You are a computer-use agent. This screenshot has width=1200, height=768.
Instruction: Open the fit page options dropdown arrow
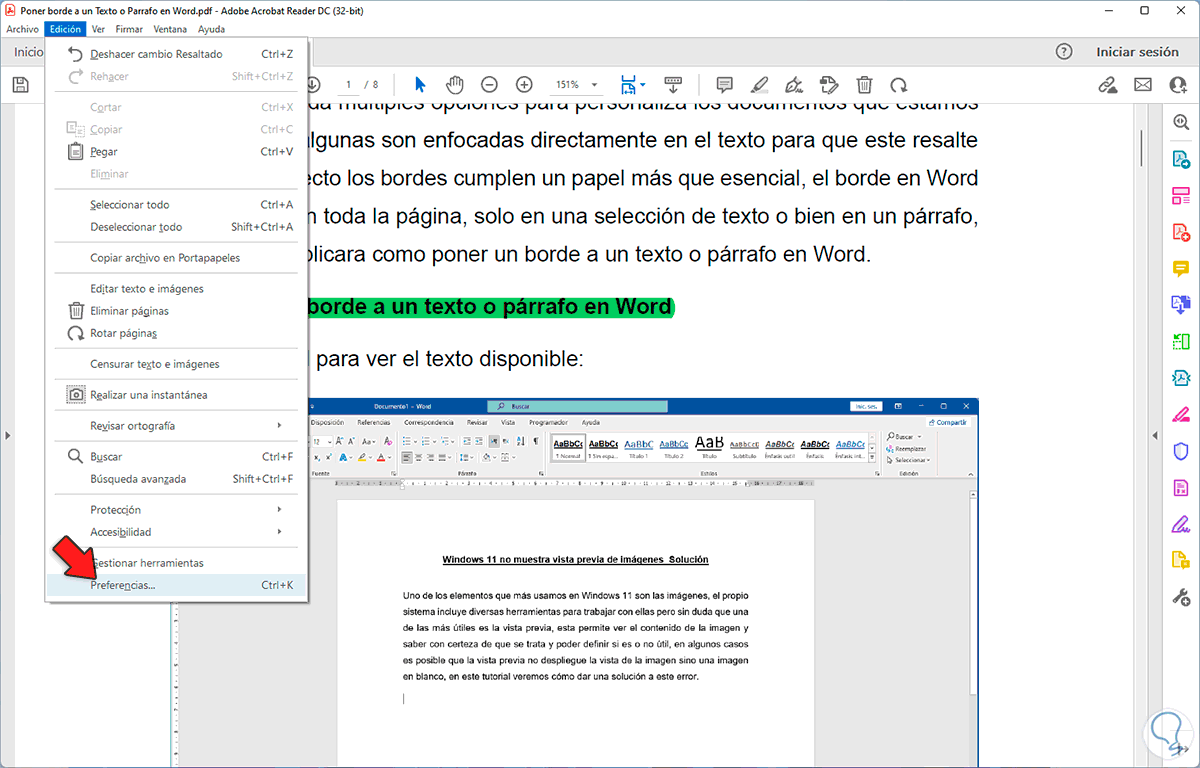click(643, 85)
